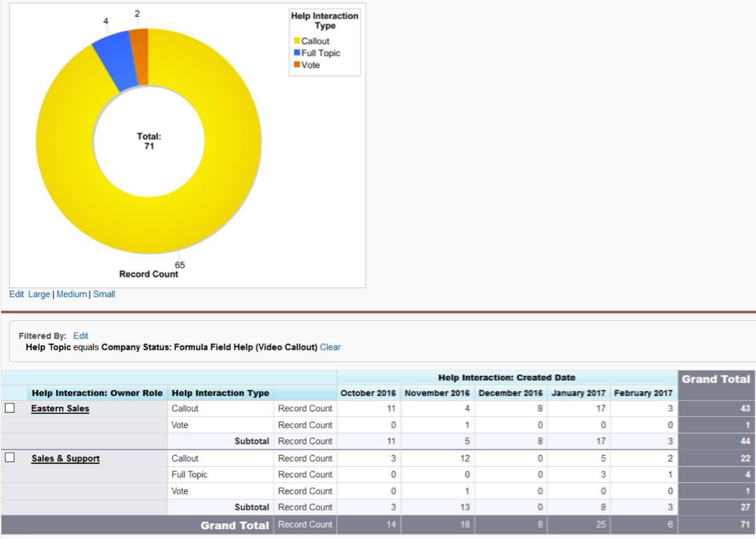Open the Sales & Support role link
This screenshot has width=756, height=539.
[66, 458]
